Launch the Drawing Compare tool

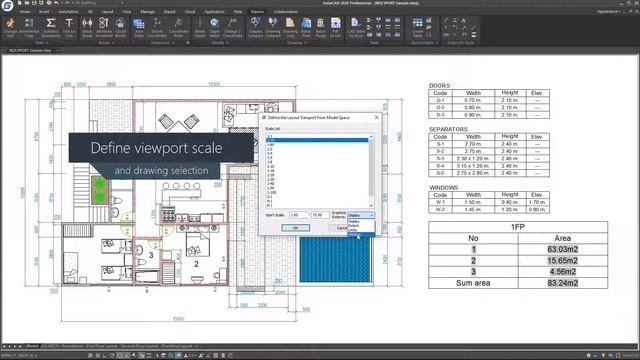(273, 28)
